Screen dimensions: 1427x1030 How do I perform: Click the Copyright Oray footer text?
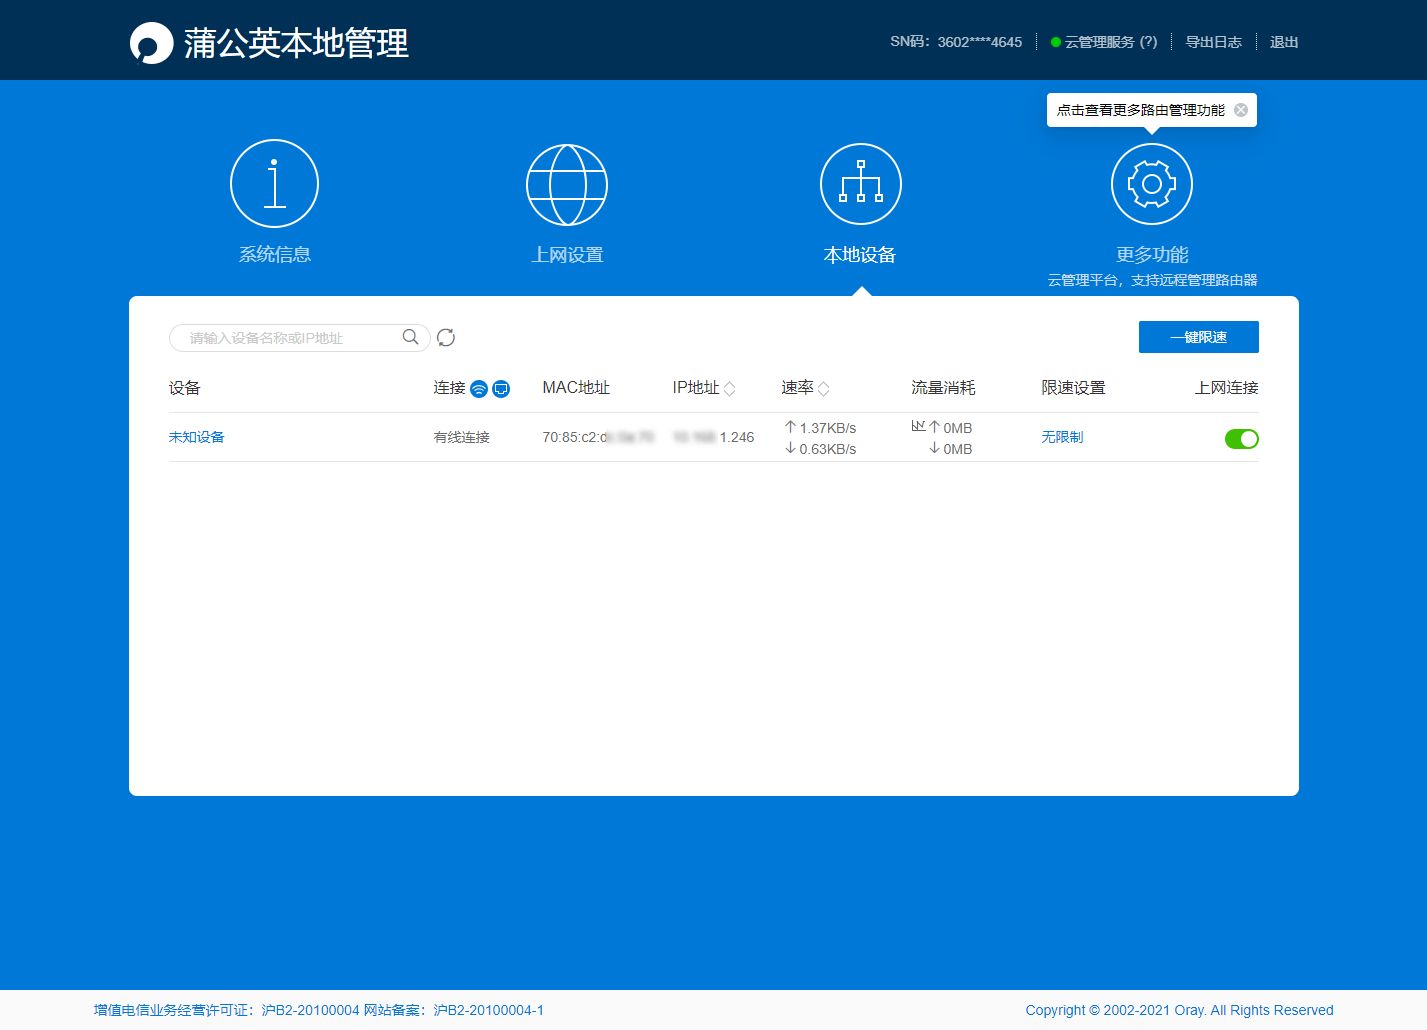pyautogui.click(x=1179, y=1010)
